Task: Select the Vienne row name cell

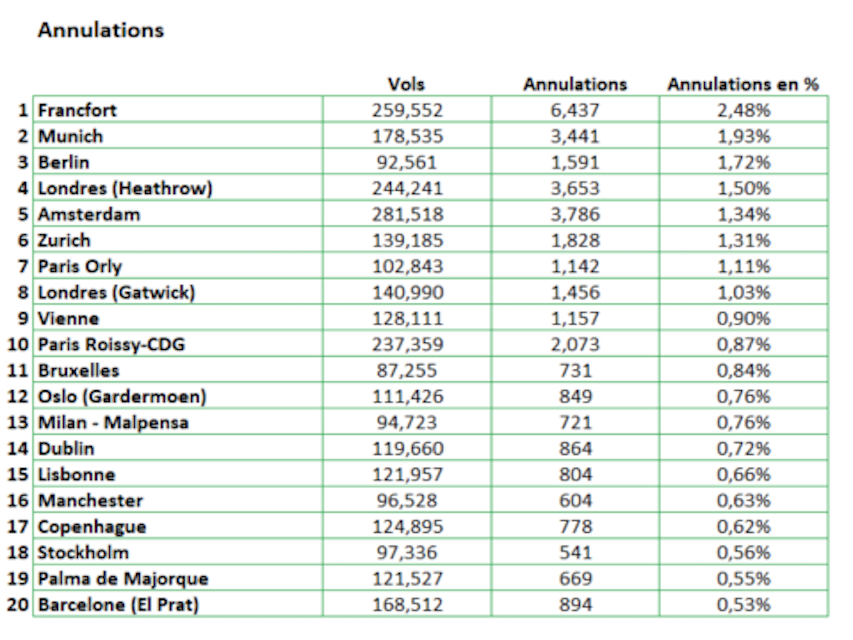Action: [68, 318]
